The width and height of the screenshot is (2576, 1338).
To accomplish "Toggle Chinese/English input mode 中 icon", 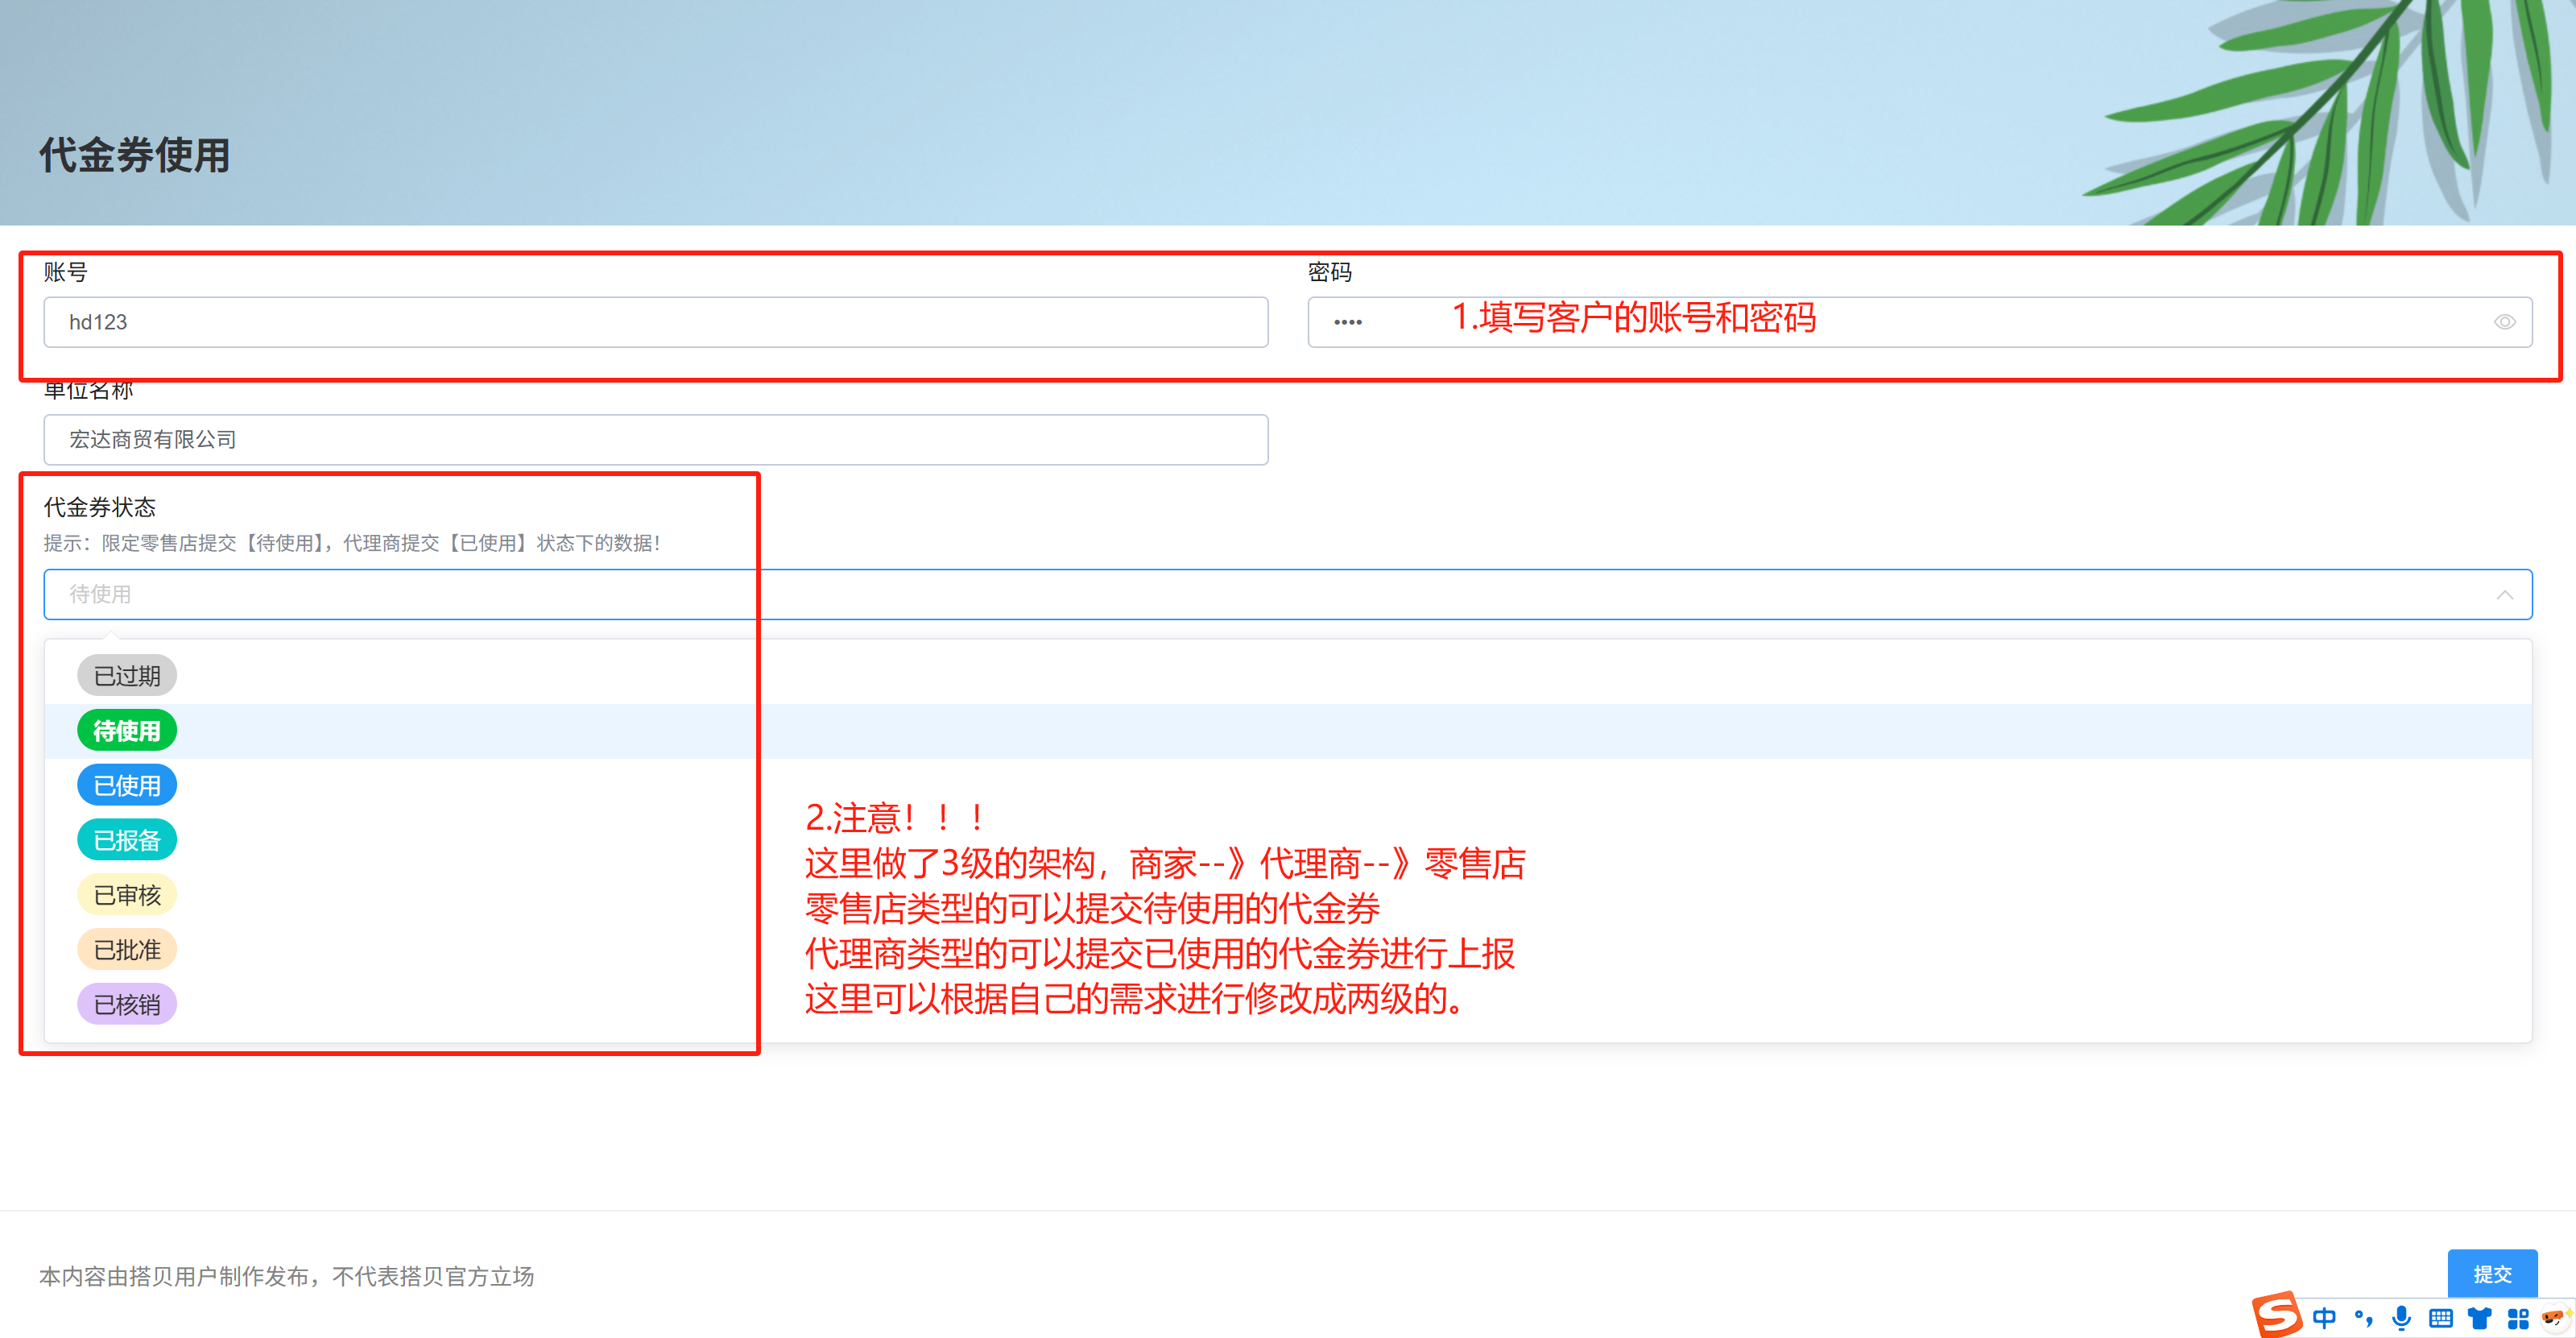I will coord(2325,1318).
